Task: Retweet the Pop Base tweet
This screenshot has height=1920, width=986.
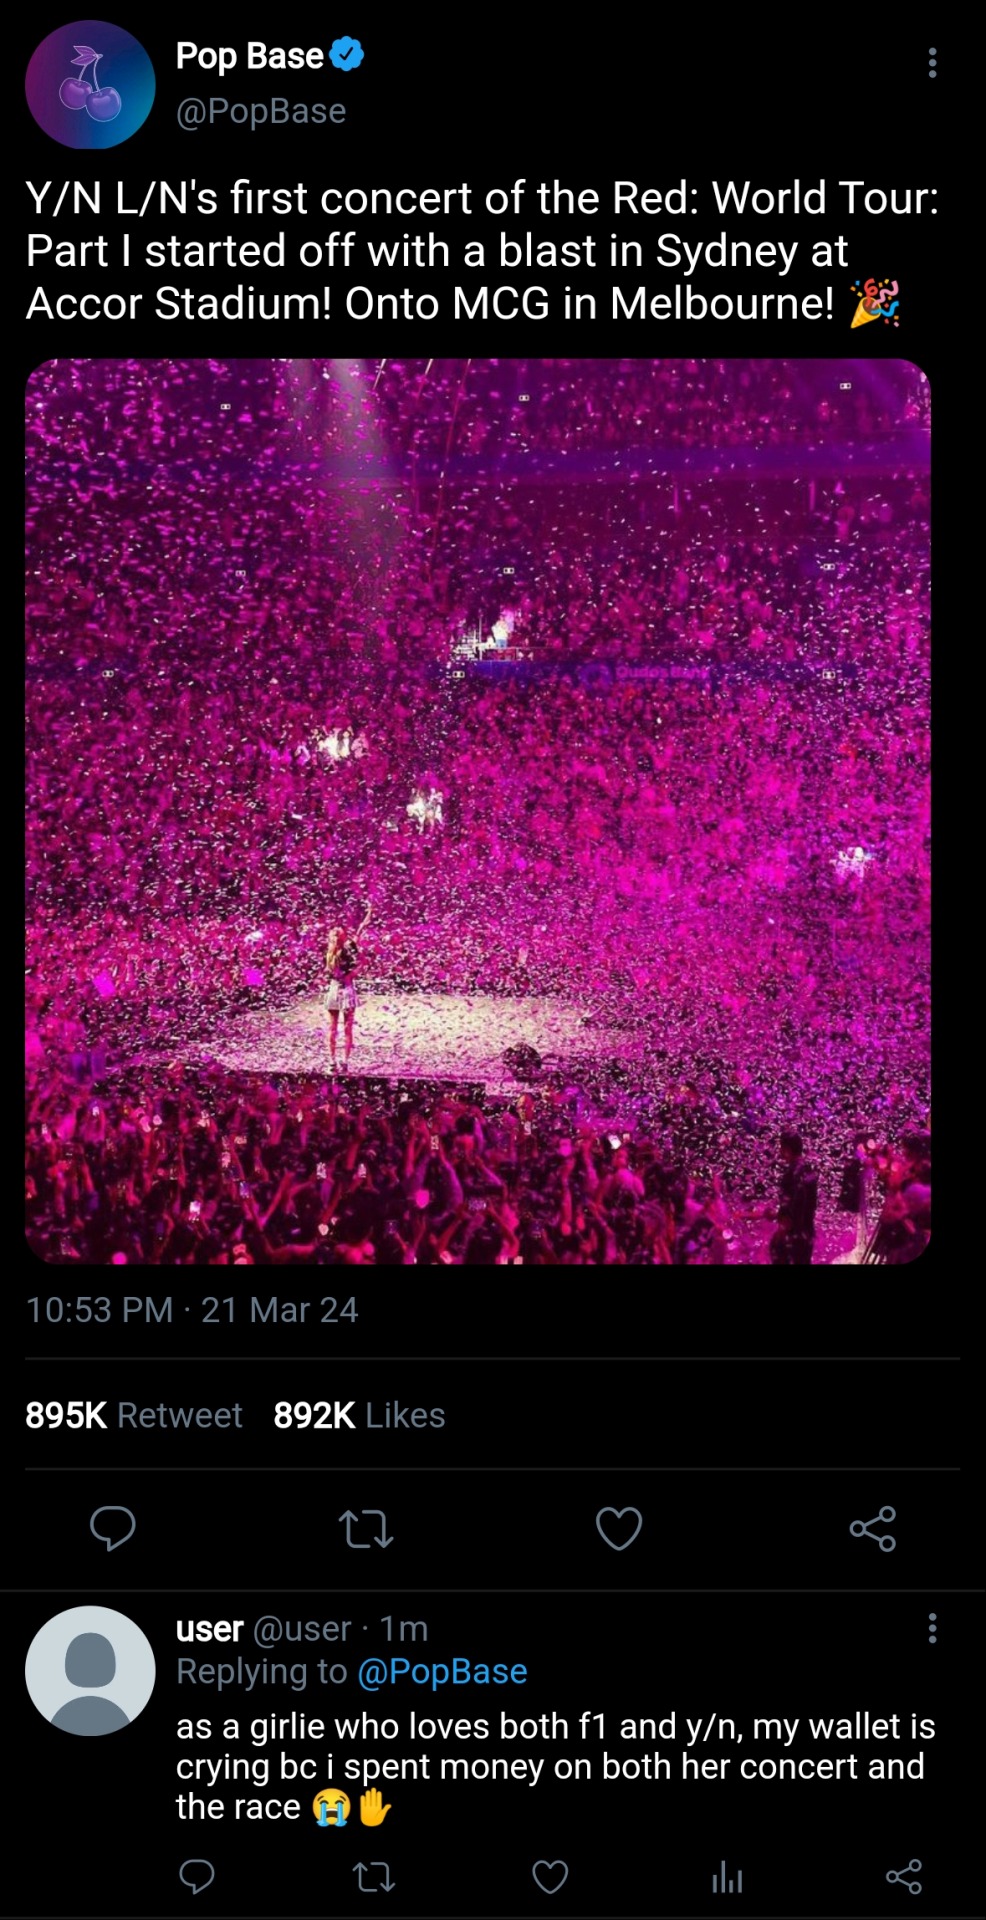Action: (366, 1529)
